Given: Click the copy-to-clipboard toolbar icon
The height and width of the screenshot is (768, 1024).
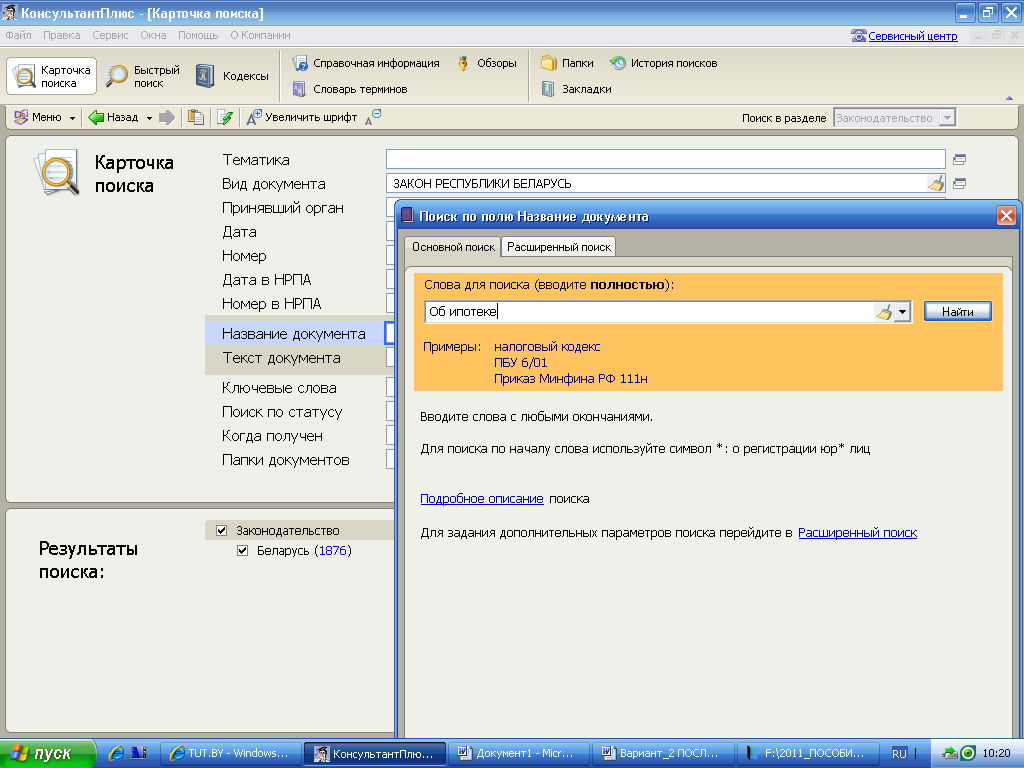Looking at the screenshot, I should [x=196, y=118].
